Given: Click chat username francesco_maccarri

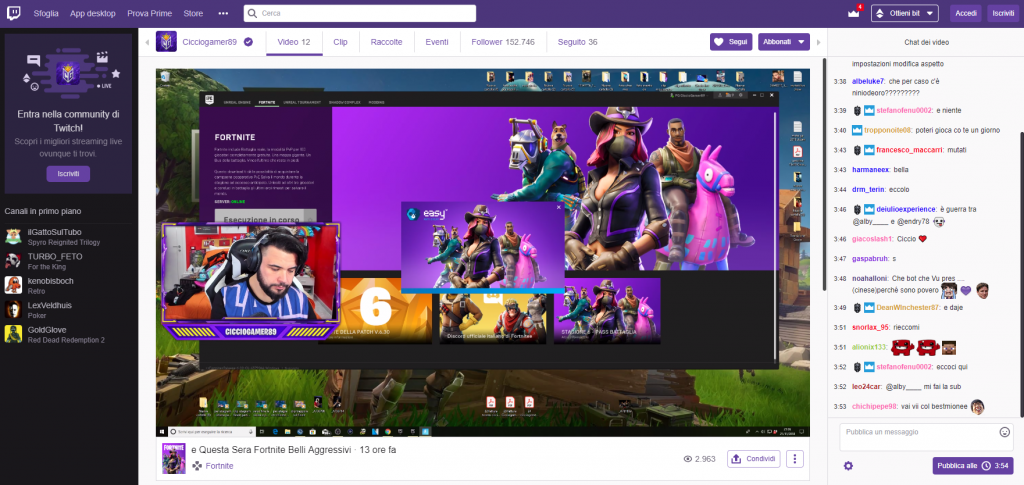Looking at the screenshot, I should point(909,150).
